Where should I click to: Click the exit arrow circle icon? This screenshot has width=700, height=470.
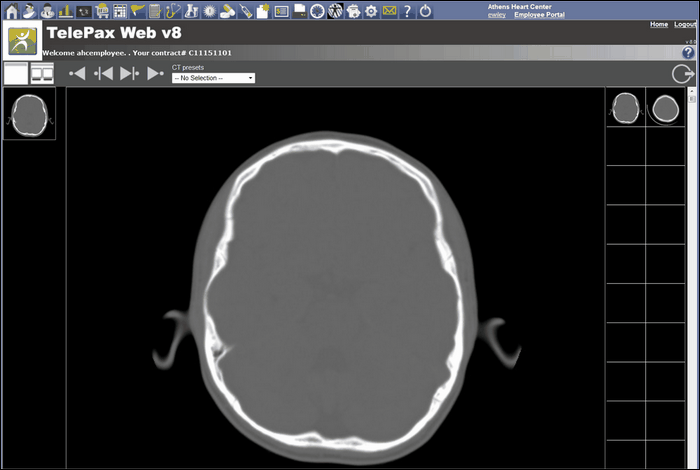[x=684, y=73]
